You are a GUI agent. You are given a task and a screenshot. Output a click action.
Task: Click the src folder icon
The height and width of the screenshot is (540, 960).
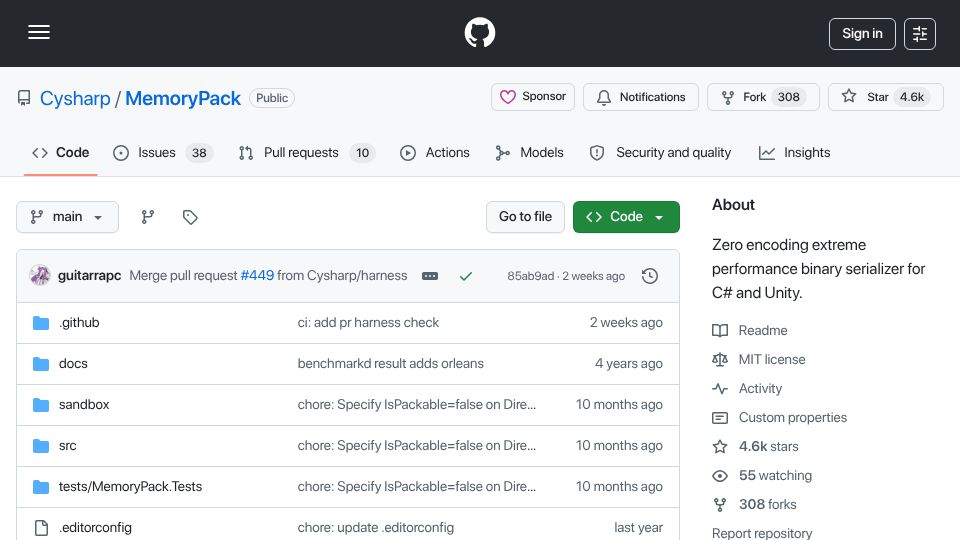click(41, 446)
